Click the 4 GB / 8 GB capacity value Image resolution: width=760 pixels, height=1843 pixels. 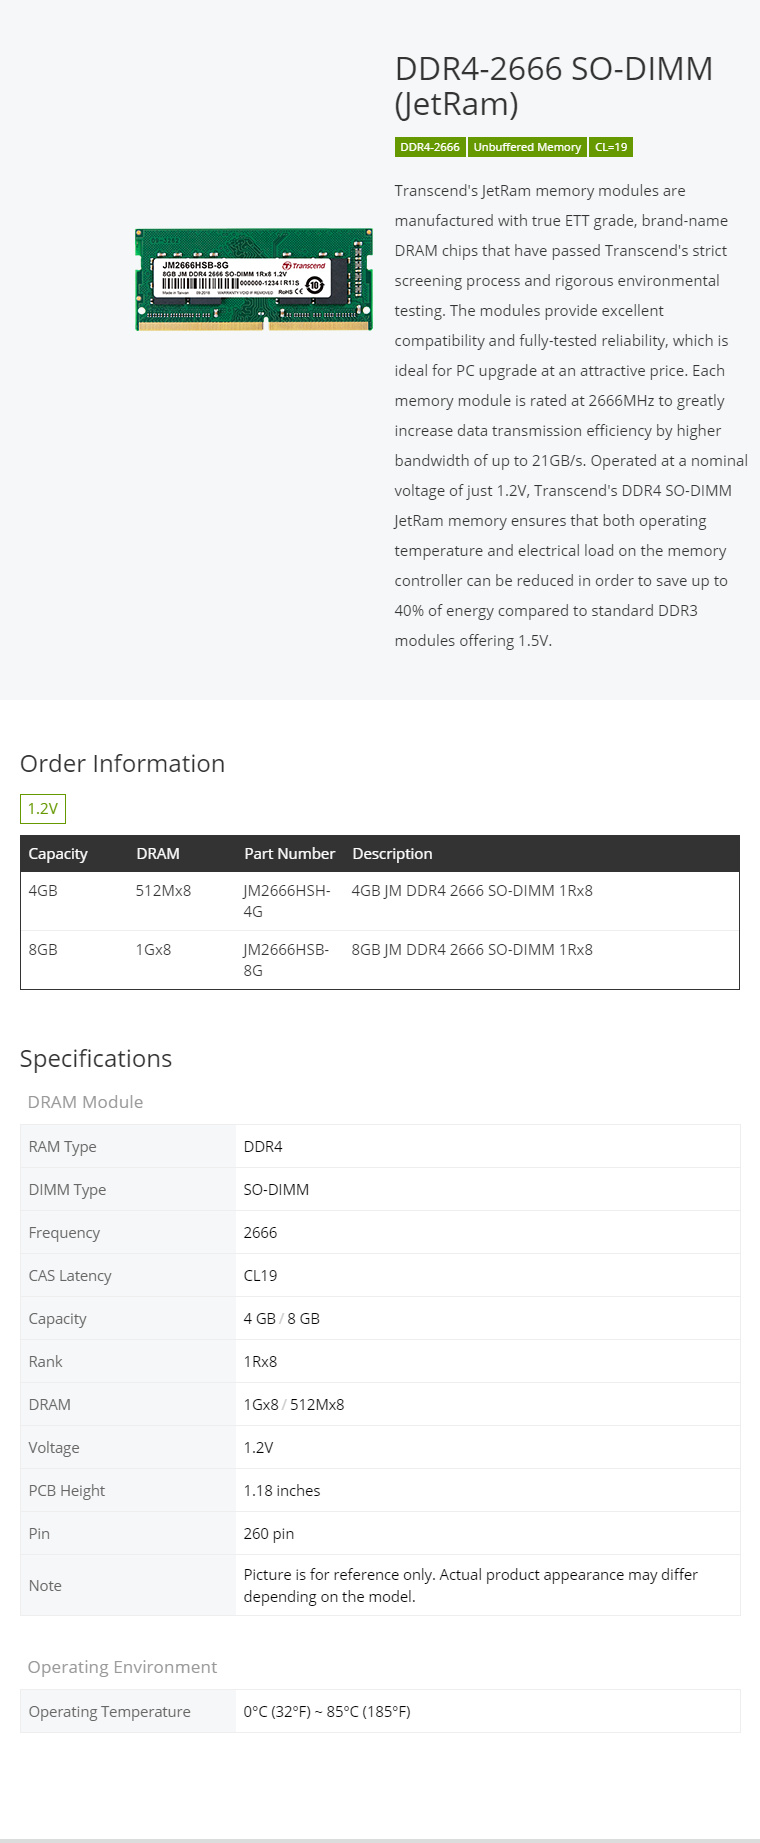[x=282, y=1319]
